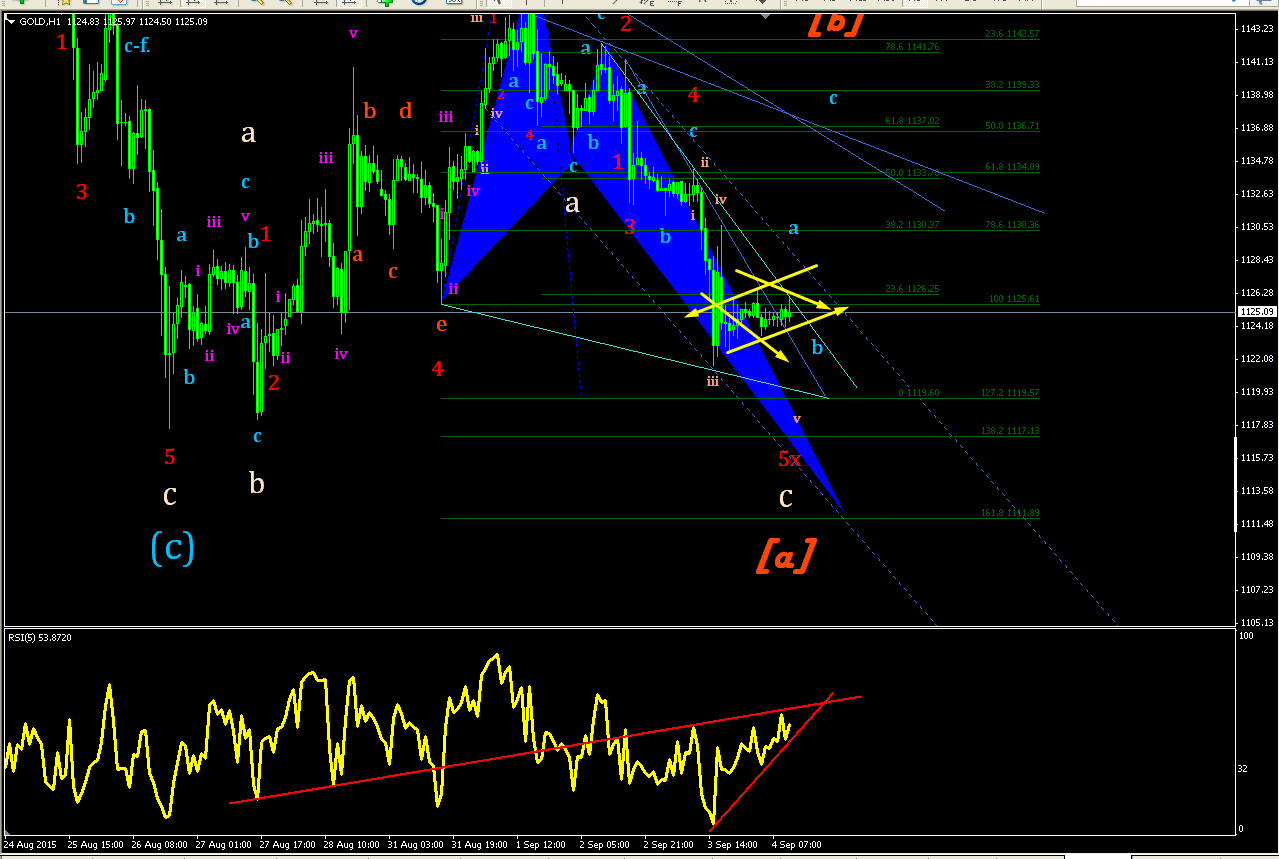
Task: Click the RSI(5) 53.8720 indicator label
Action: (x=40, y=637)
